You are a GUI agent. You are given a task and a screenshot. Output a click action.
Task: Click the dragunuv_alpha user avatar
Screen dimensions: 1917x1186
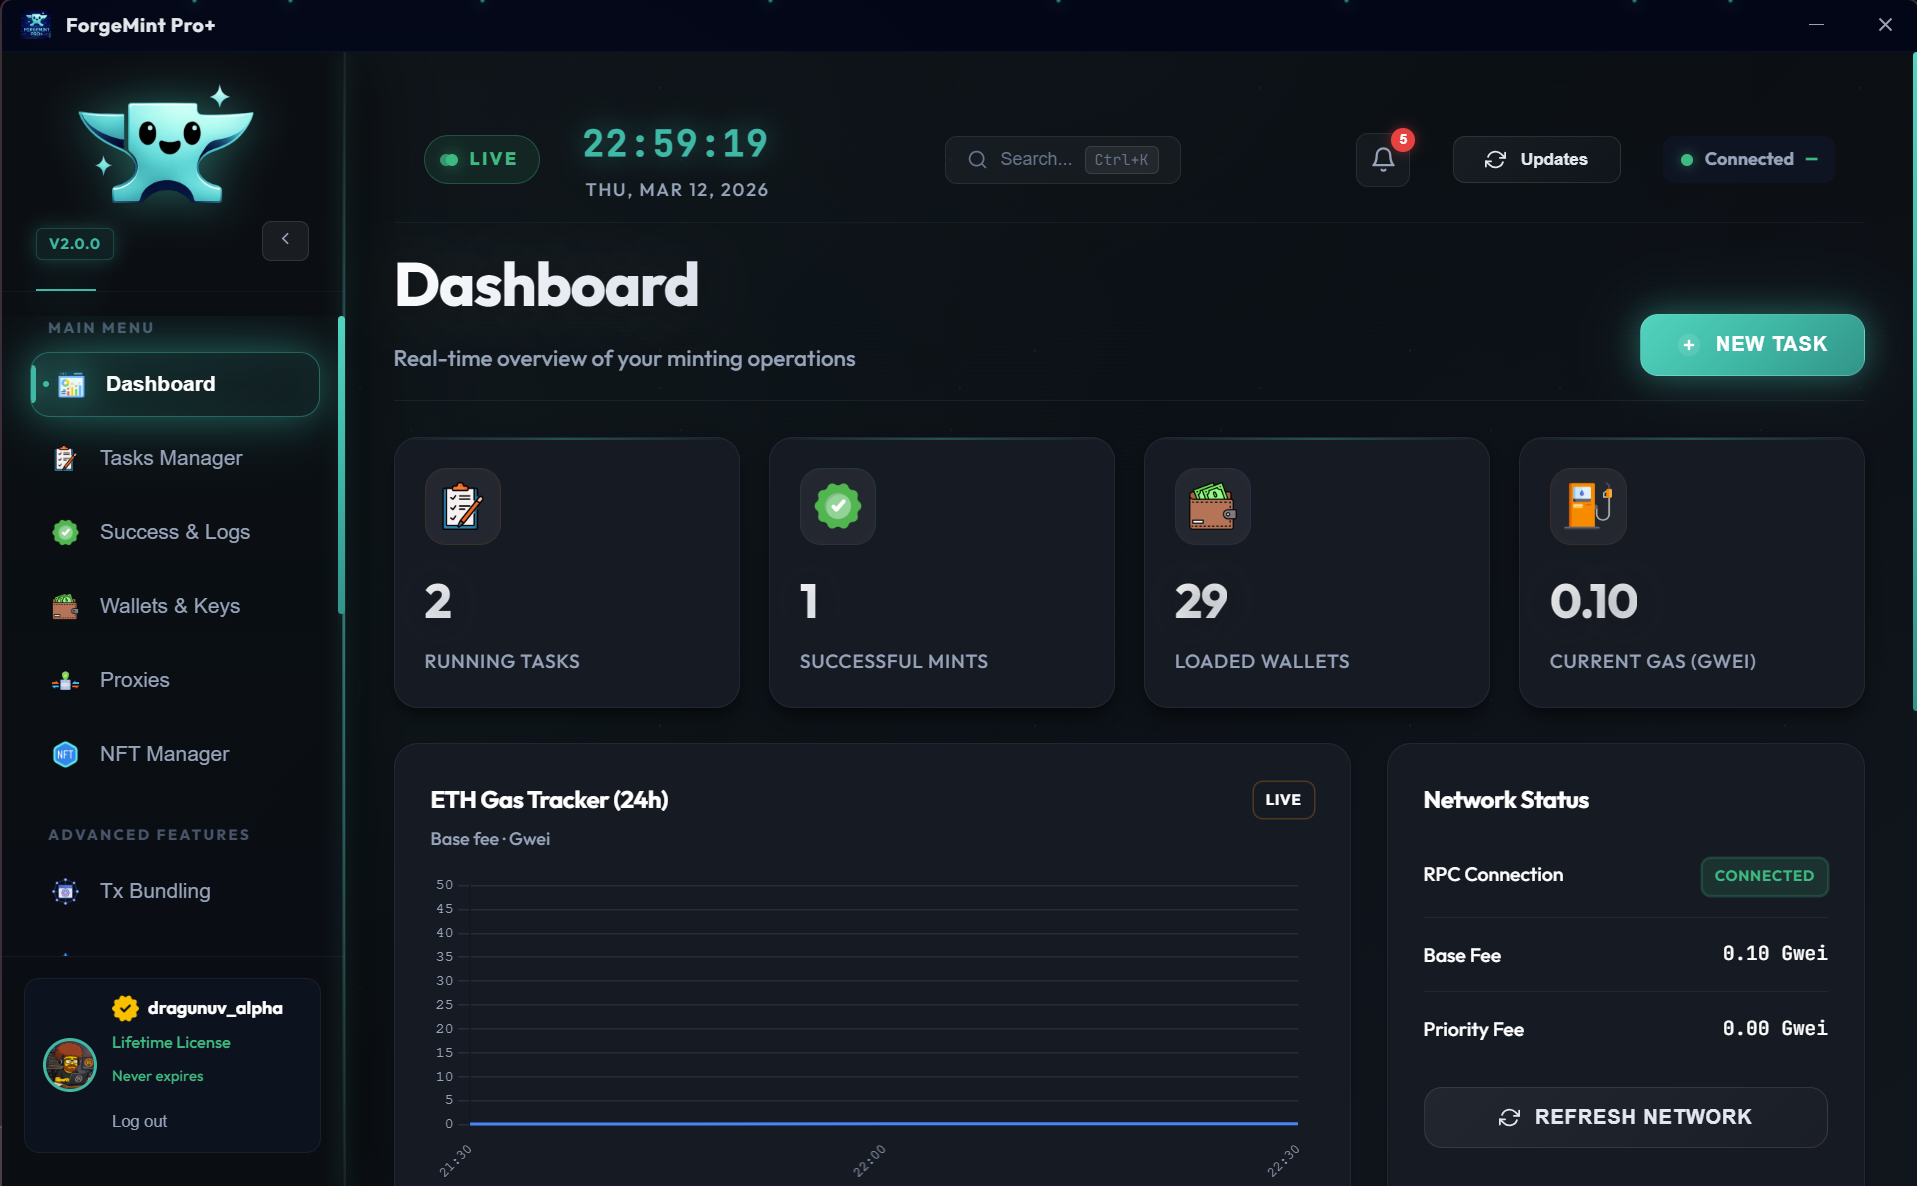click(x=70, y=1064)
